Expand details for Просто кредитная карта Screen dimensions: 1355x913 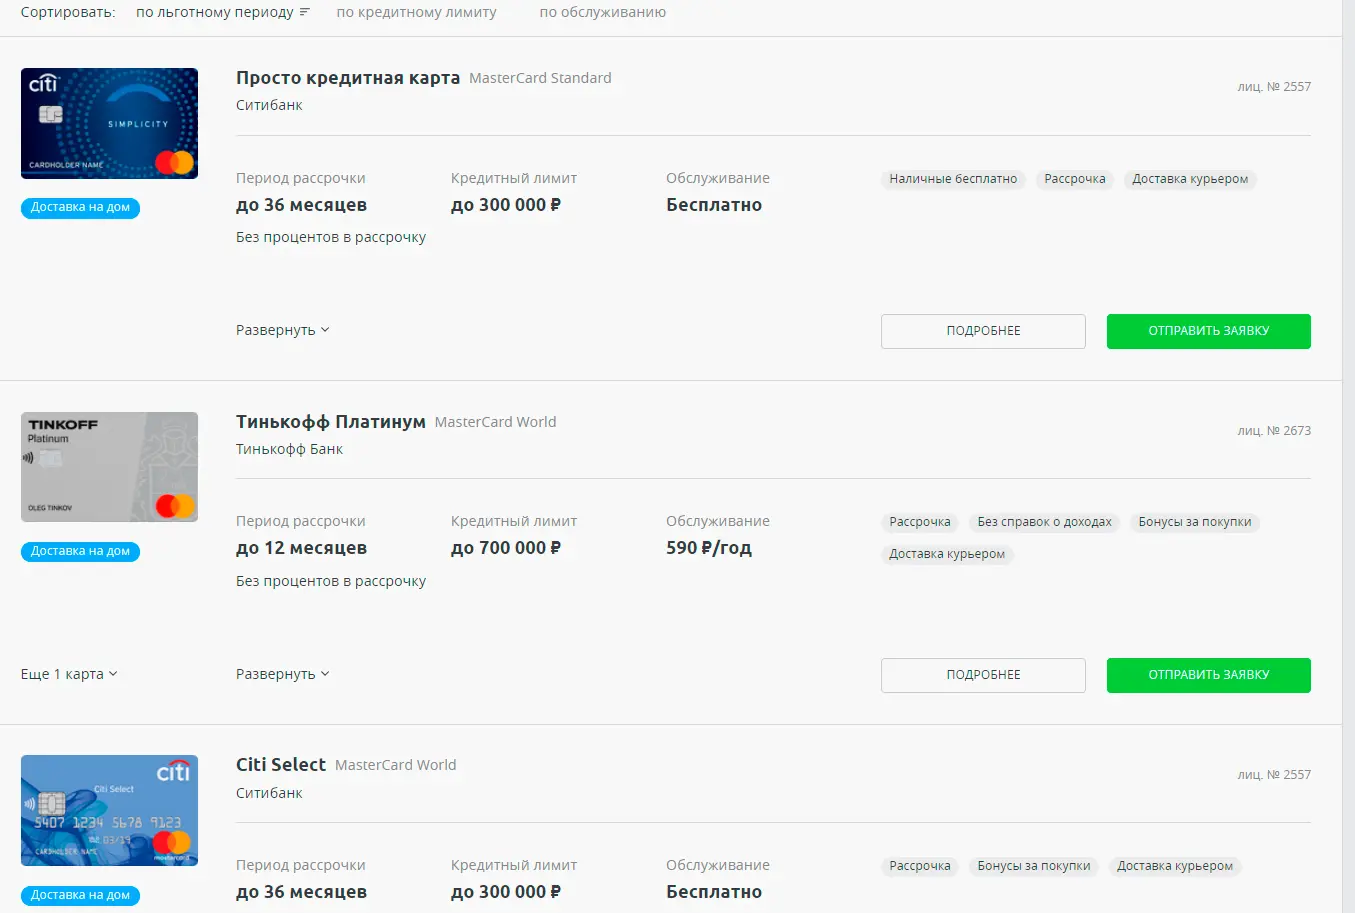point(282,330)
